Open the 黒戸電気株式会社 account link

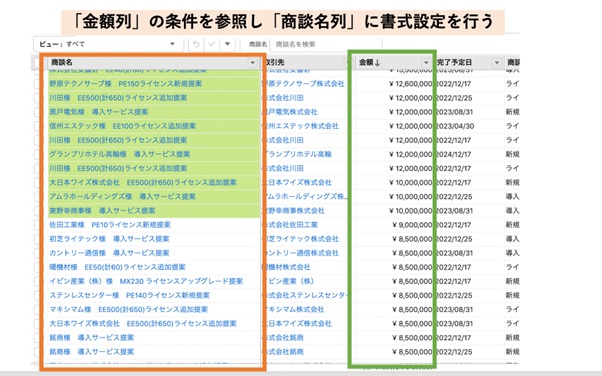(291, 112)
